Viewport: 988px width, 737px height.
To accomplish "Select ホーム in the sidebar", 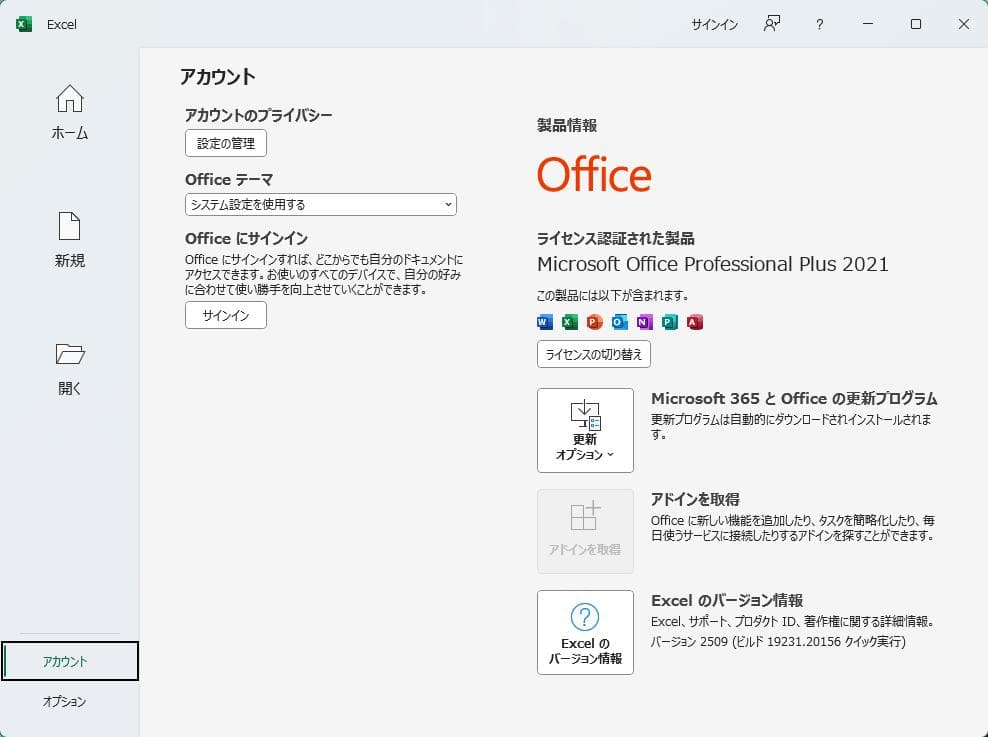I will [69, 112].
